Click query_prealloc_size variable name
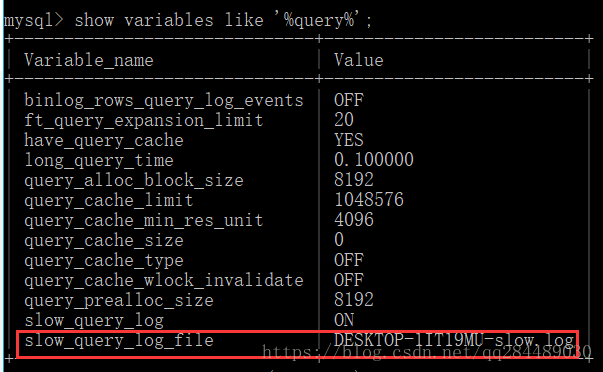This screenshot has width=603, height=372. click(x=119, y=300)
